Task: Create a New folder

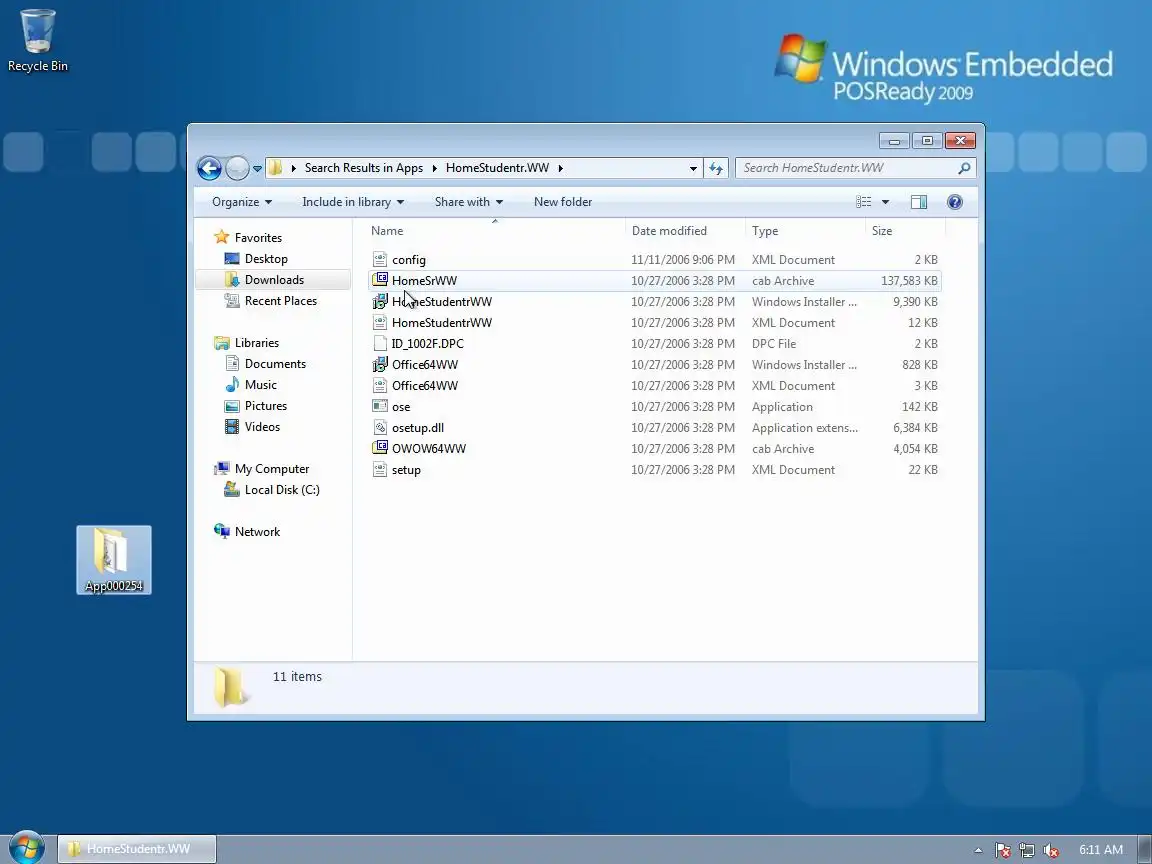Action: coord(563,202)
